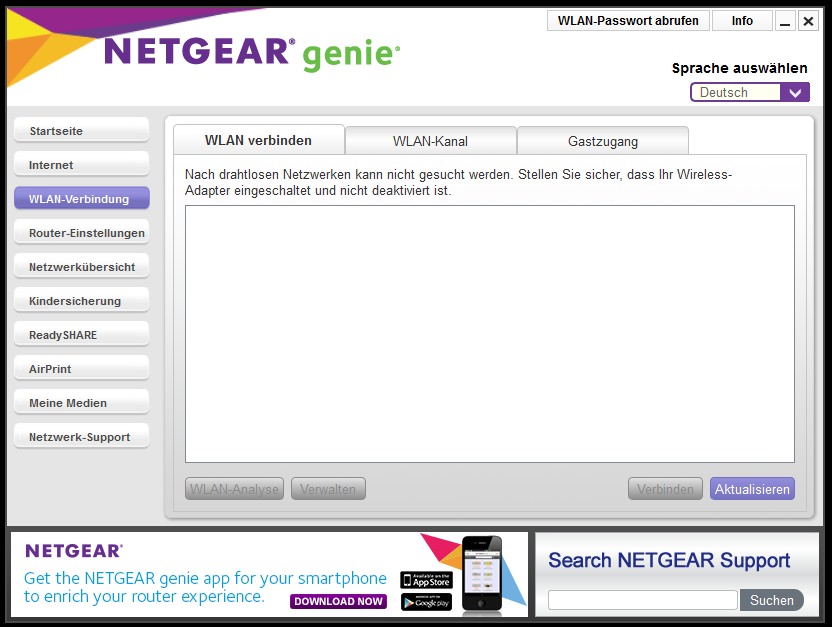This screenshot has width=832, height=627.
Task: Close the genie window
Action: click(x=808, y=21)
